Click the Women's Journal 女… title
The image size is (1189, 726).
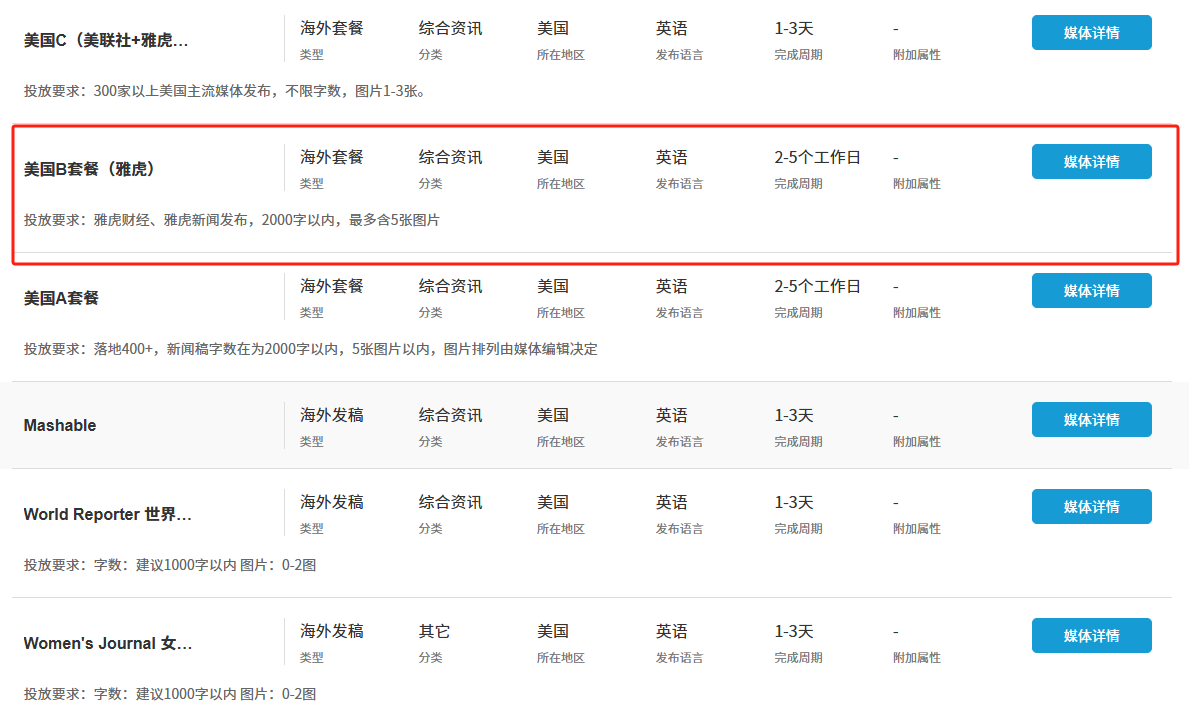pos(108,643)
